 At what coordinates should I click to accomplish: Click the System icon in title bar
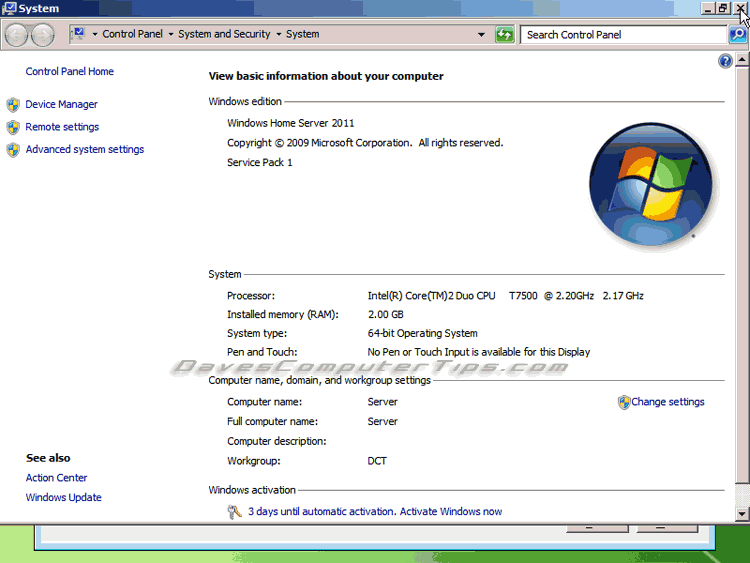9,8
